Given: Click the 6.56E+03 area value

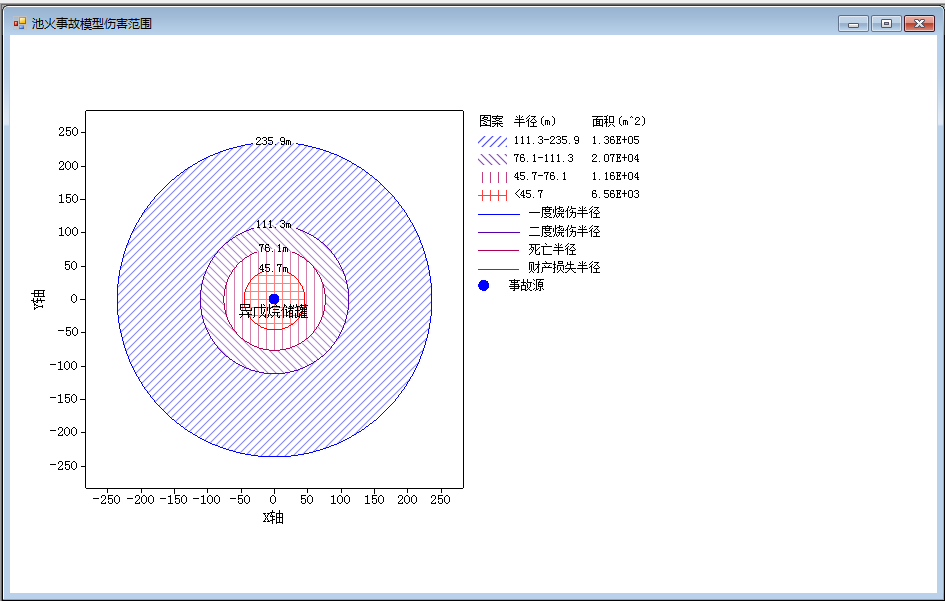Looking at the screenshot, I should 615,194.
